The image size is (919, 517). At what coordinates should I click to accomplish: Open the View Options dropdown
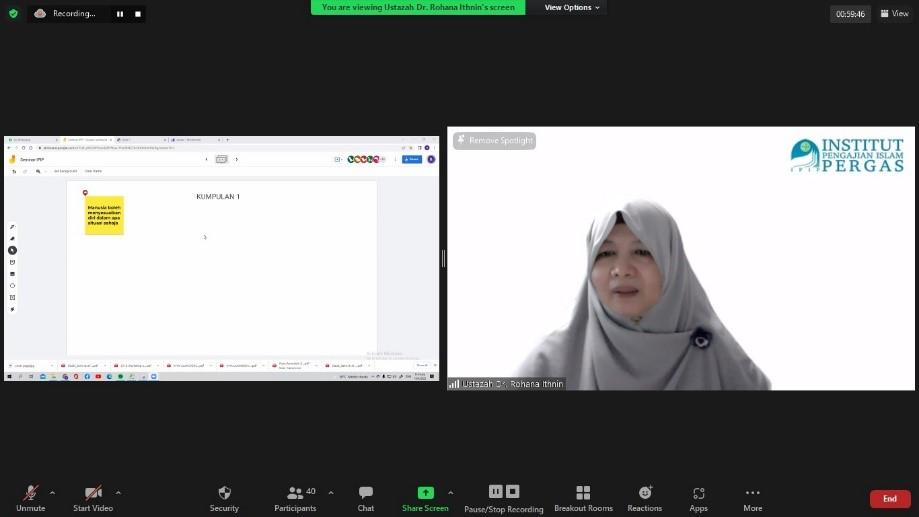coord(571,8)
